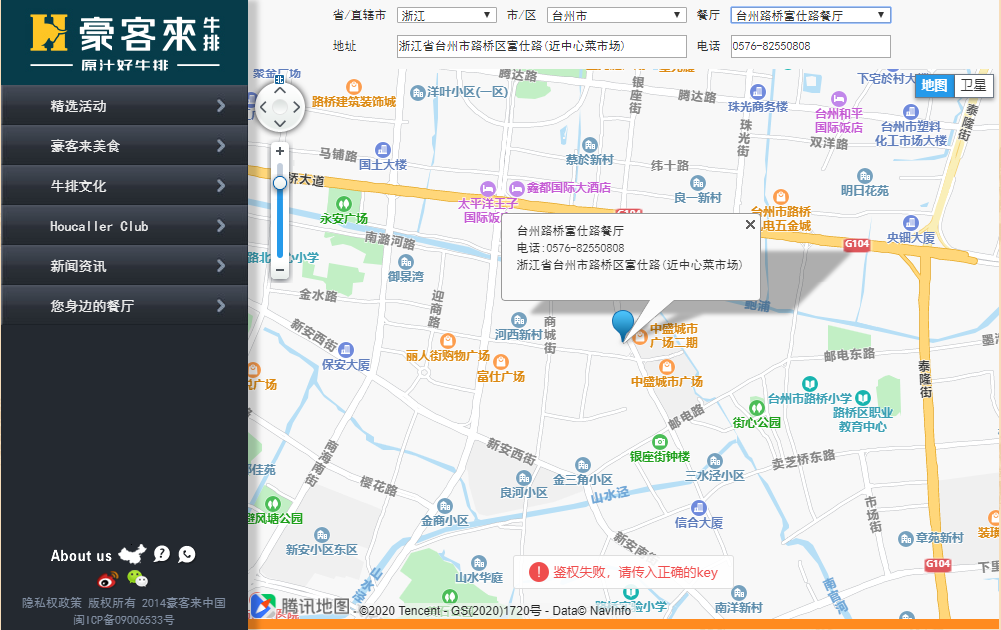
Task: Click the Sina Weibo icon
Action: 109,579
